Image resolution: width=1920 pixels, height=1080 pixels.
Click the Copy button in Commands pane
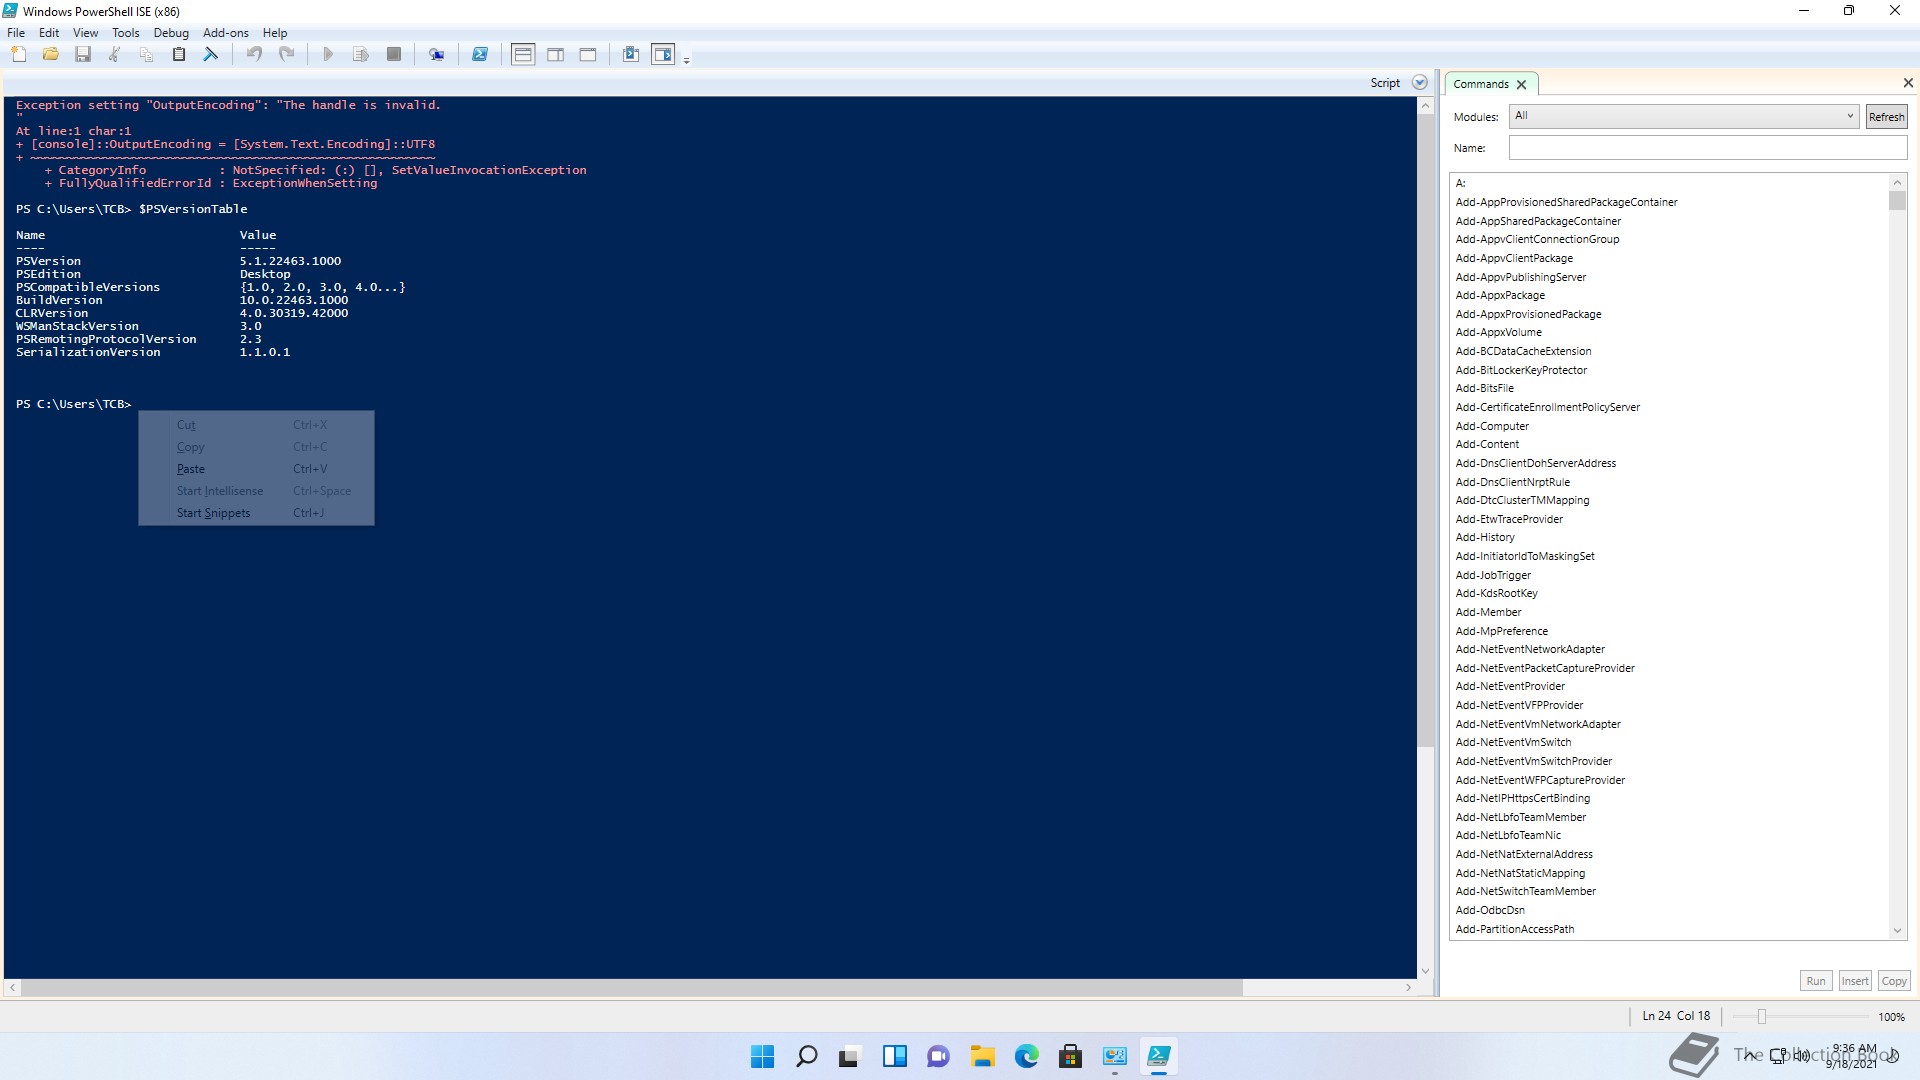(x=1894, y=981)
